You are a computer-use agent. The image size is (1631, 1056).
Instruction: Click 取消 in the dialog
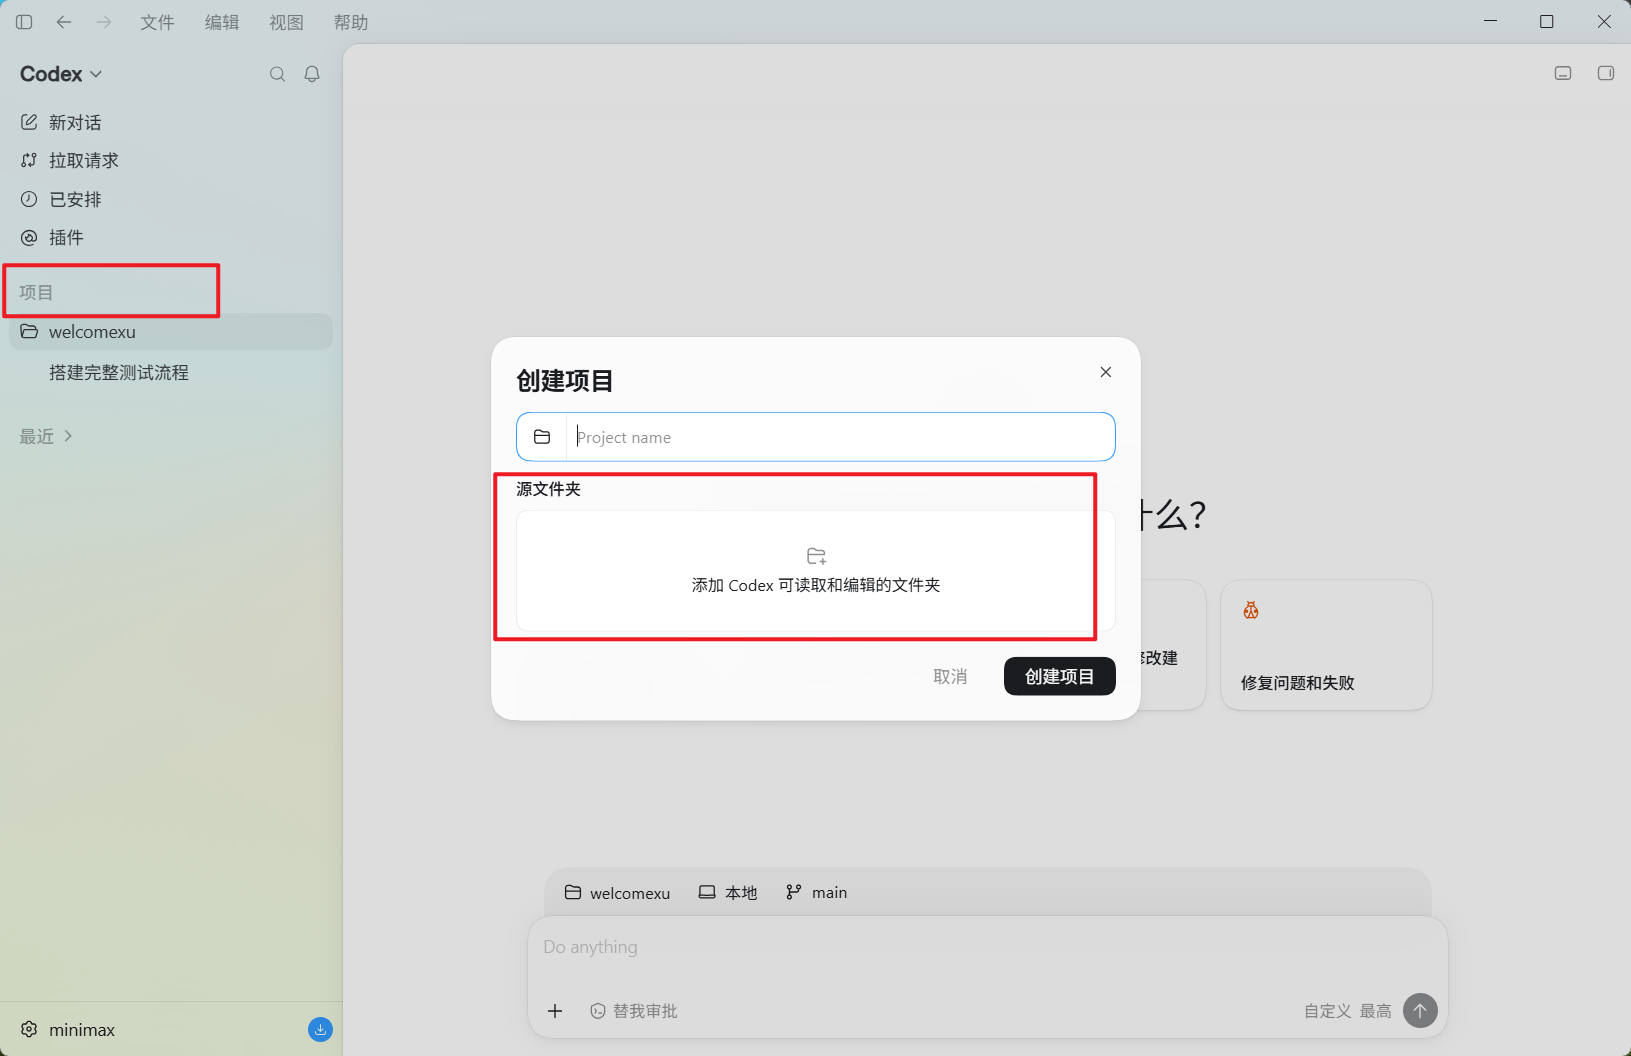950,677
